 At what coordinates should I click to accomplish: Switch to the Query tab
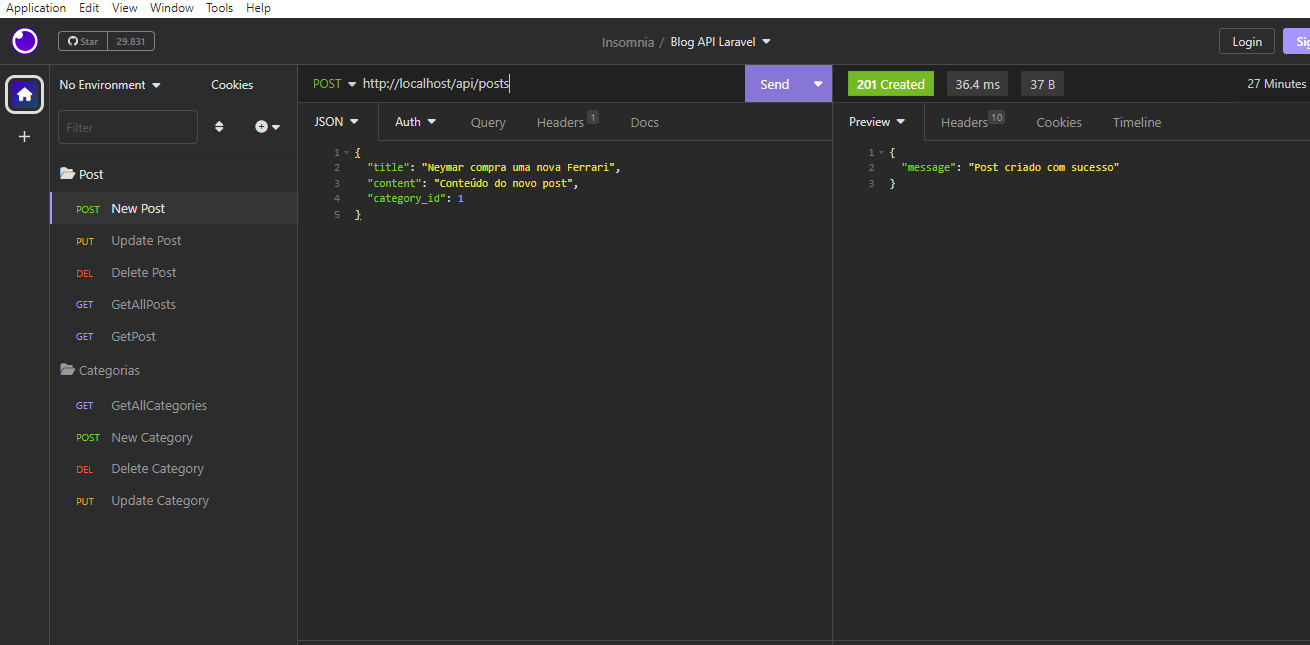(488, 122)
